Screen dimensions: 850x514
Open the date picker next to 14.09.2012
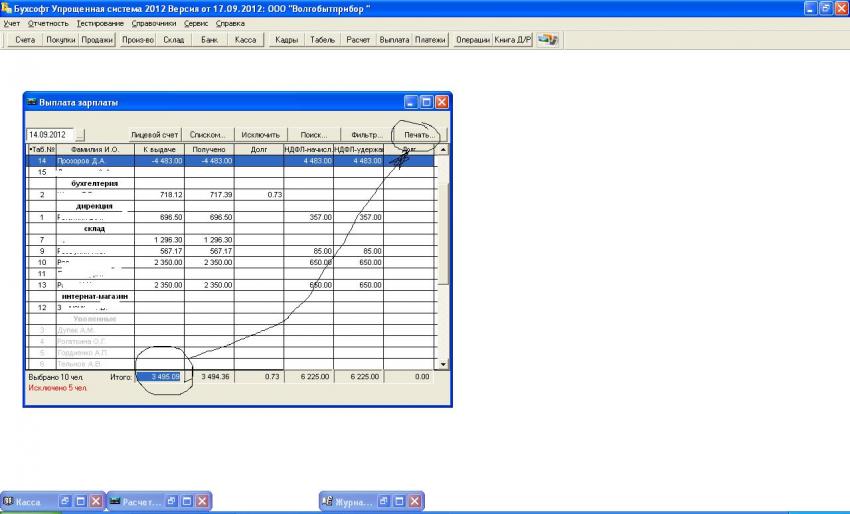pos(80,134)
